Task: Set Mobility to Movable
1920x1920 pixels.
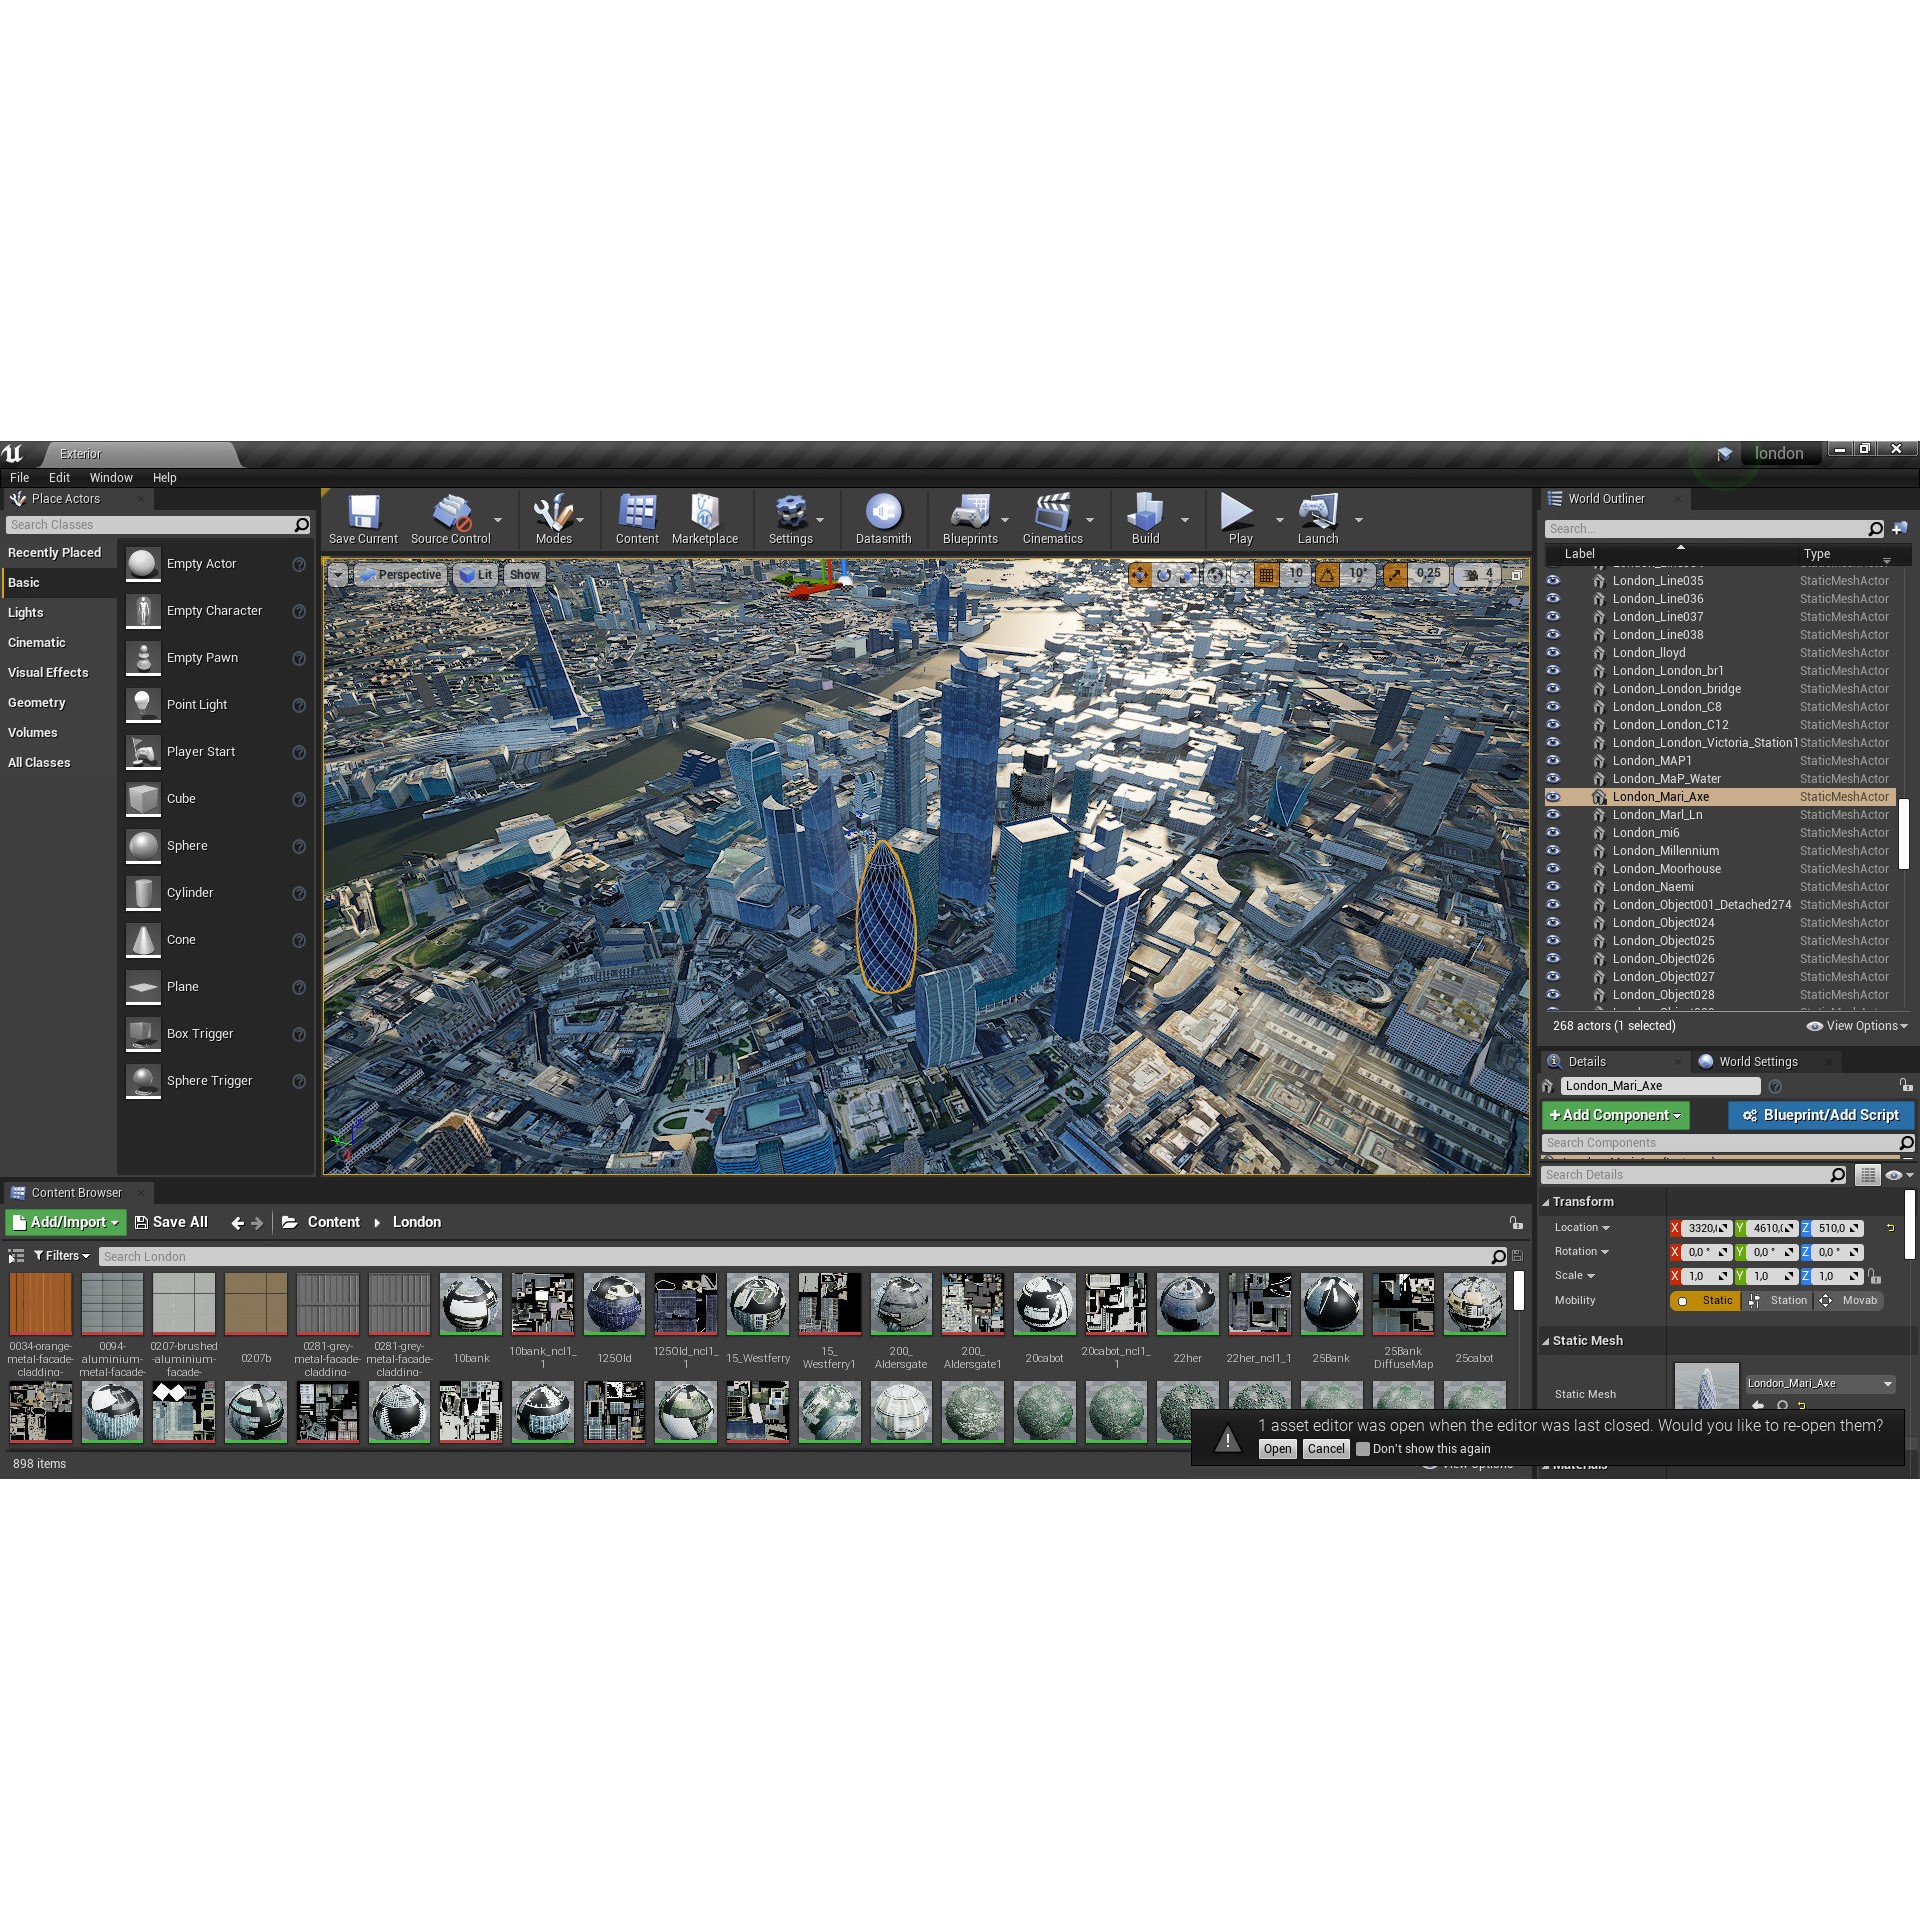Action: (x=1849, y=1300)
